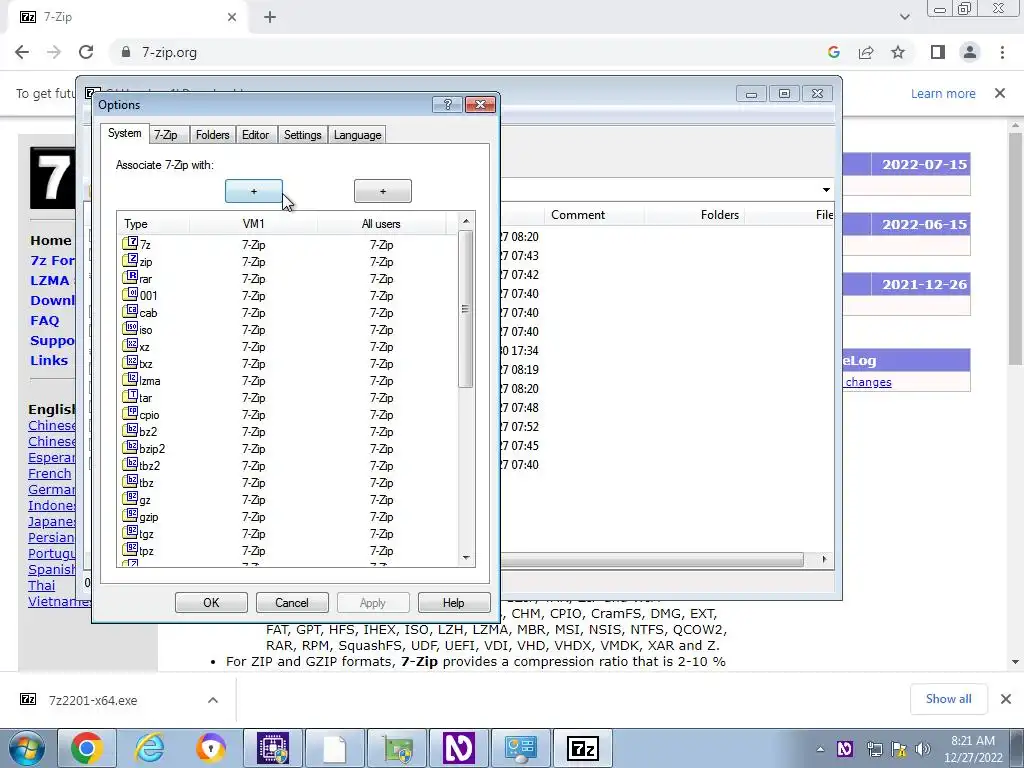Open Internet Explorer from the taskbar
1024x768 pixels.
tap(150, 748)
